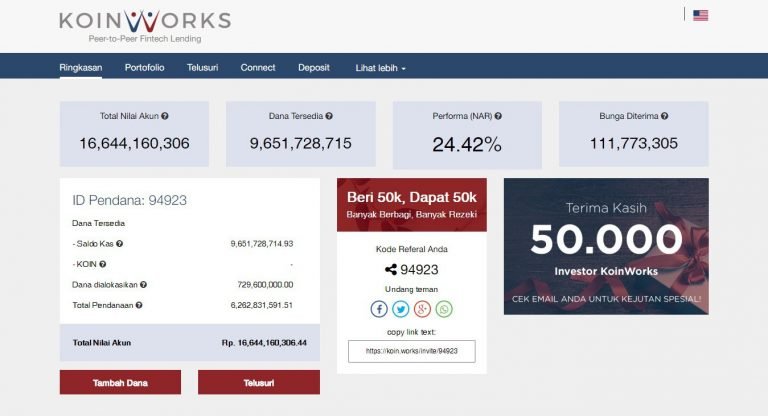Click the US flag language icon

[x=700, y=15]
